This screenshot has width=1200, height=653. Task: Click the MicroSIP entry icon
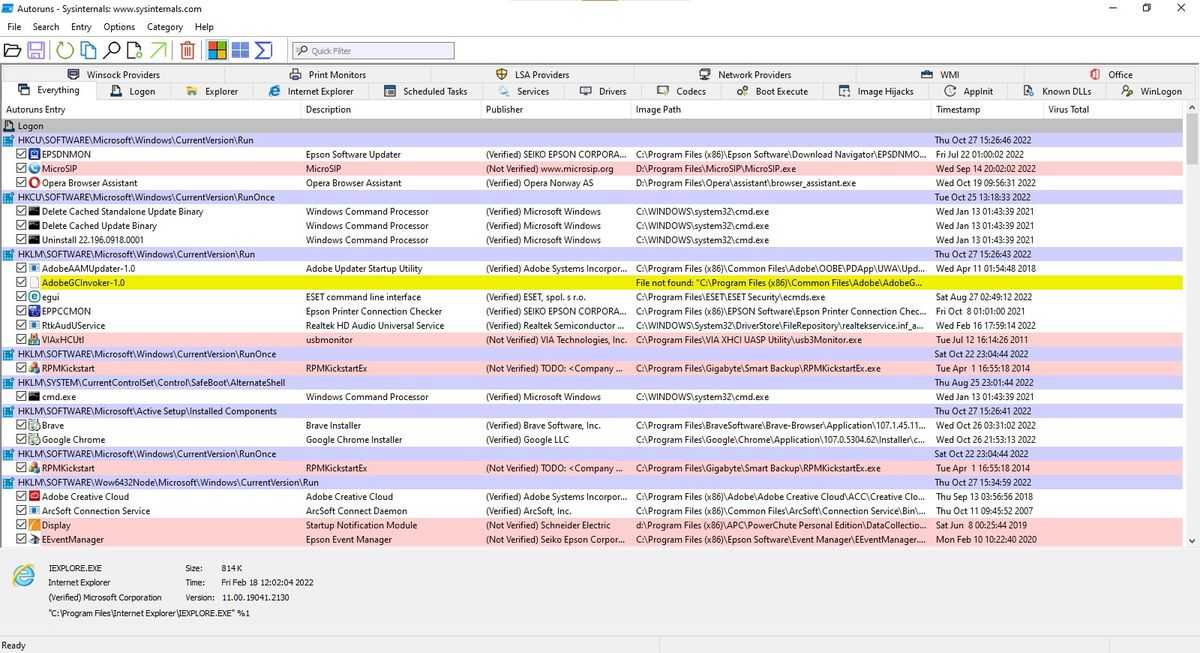coord(35,169)
